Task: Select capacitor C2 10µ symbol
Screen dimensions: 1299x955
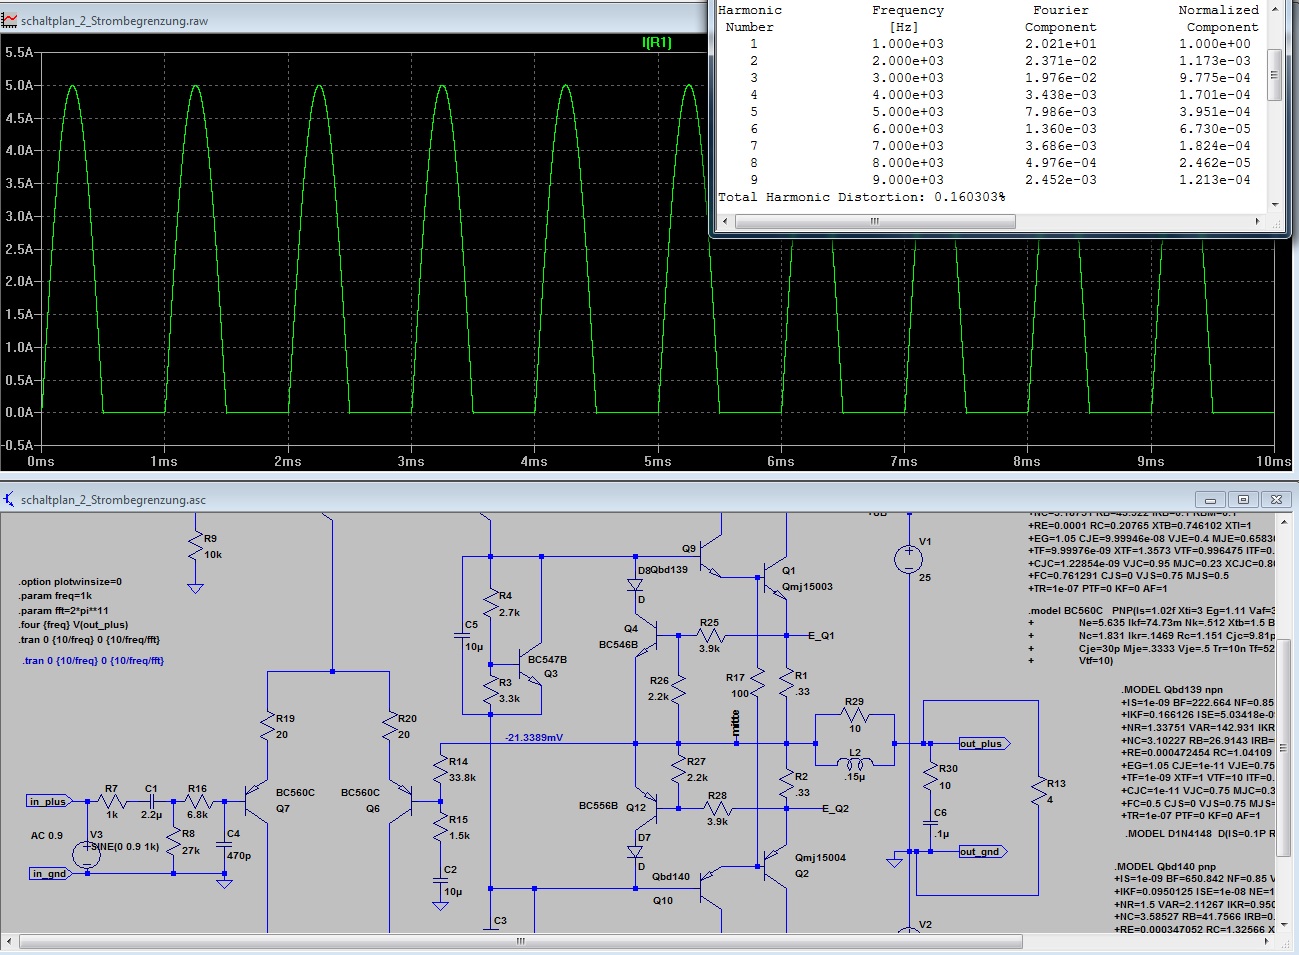Action: pyautogui.click(x=440, y=881)
